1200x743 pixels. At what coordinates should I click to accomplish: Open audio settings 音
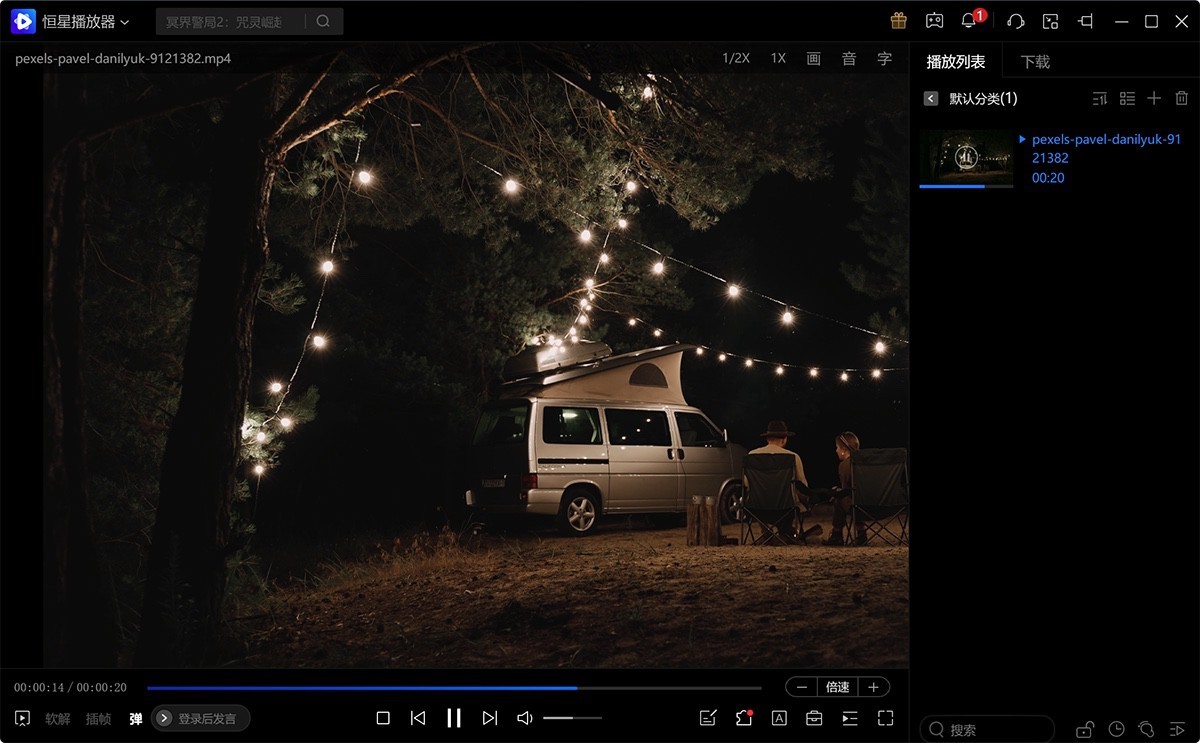[849, 59]
